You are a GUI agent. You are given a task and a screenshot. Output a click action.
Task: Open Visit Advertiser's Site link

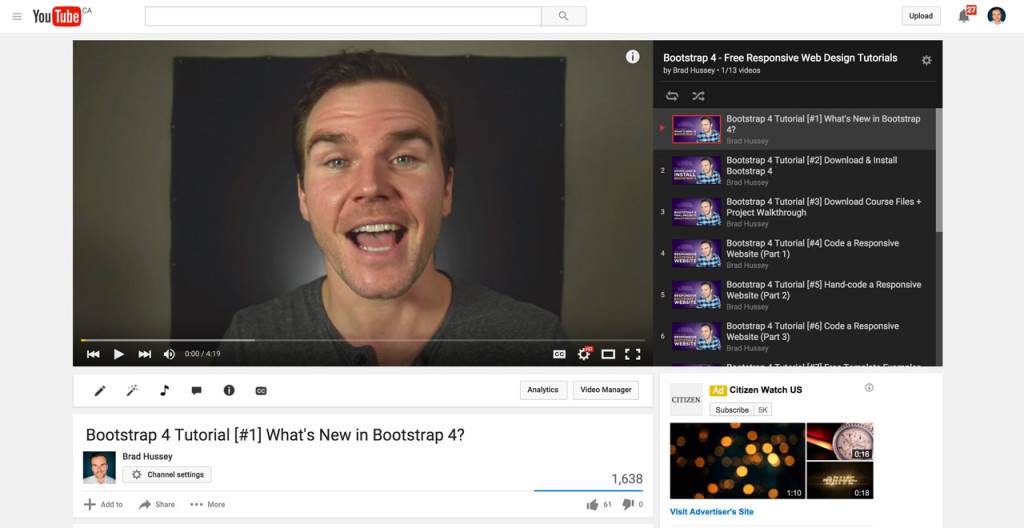pos(711,512)
